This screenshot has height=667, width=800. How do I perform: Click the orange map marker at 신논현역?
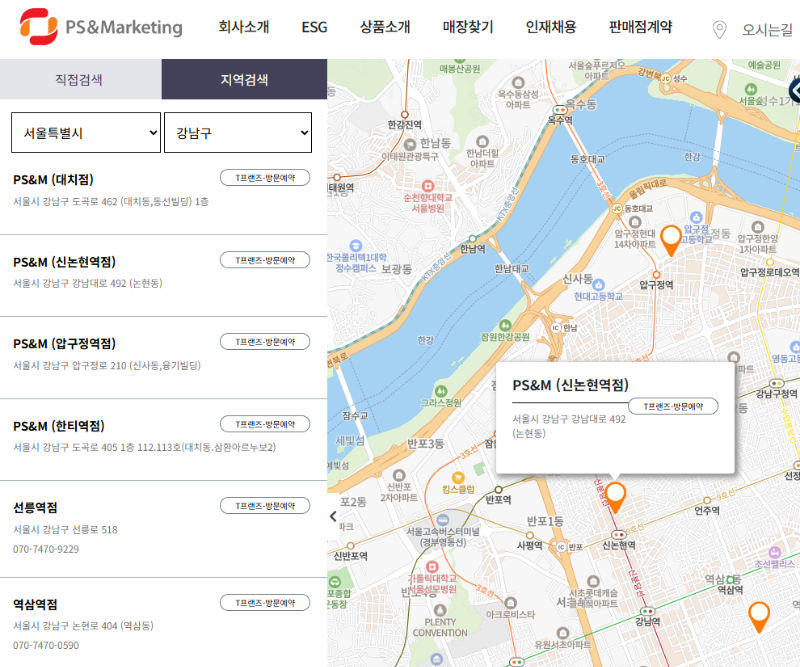(x=615, y=497)
